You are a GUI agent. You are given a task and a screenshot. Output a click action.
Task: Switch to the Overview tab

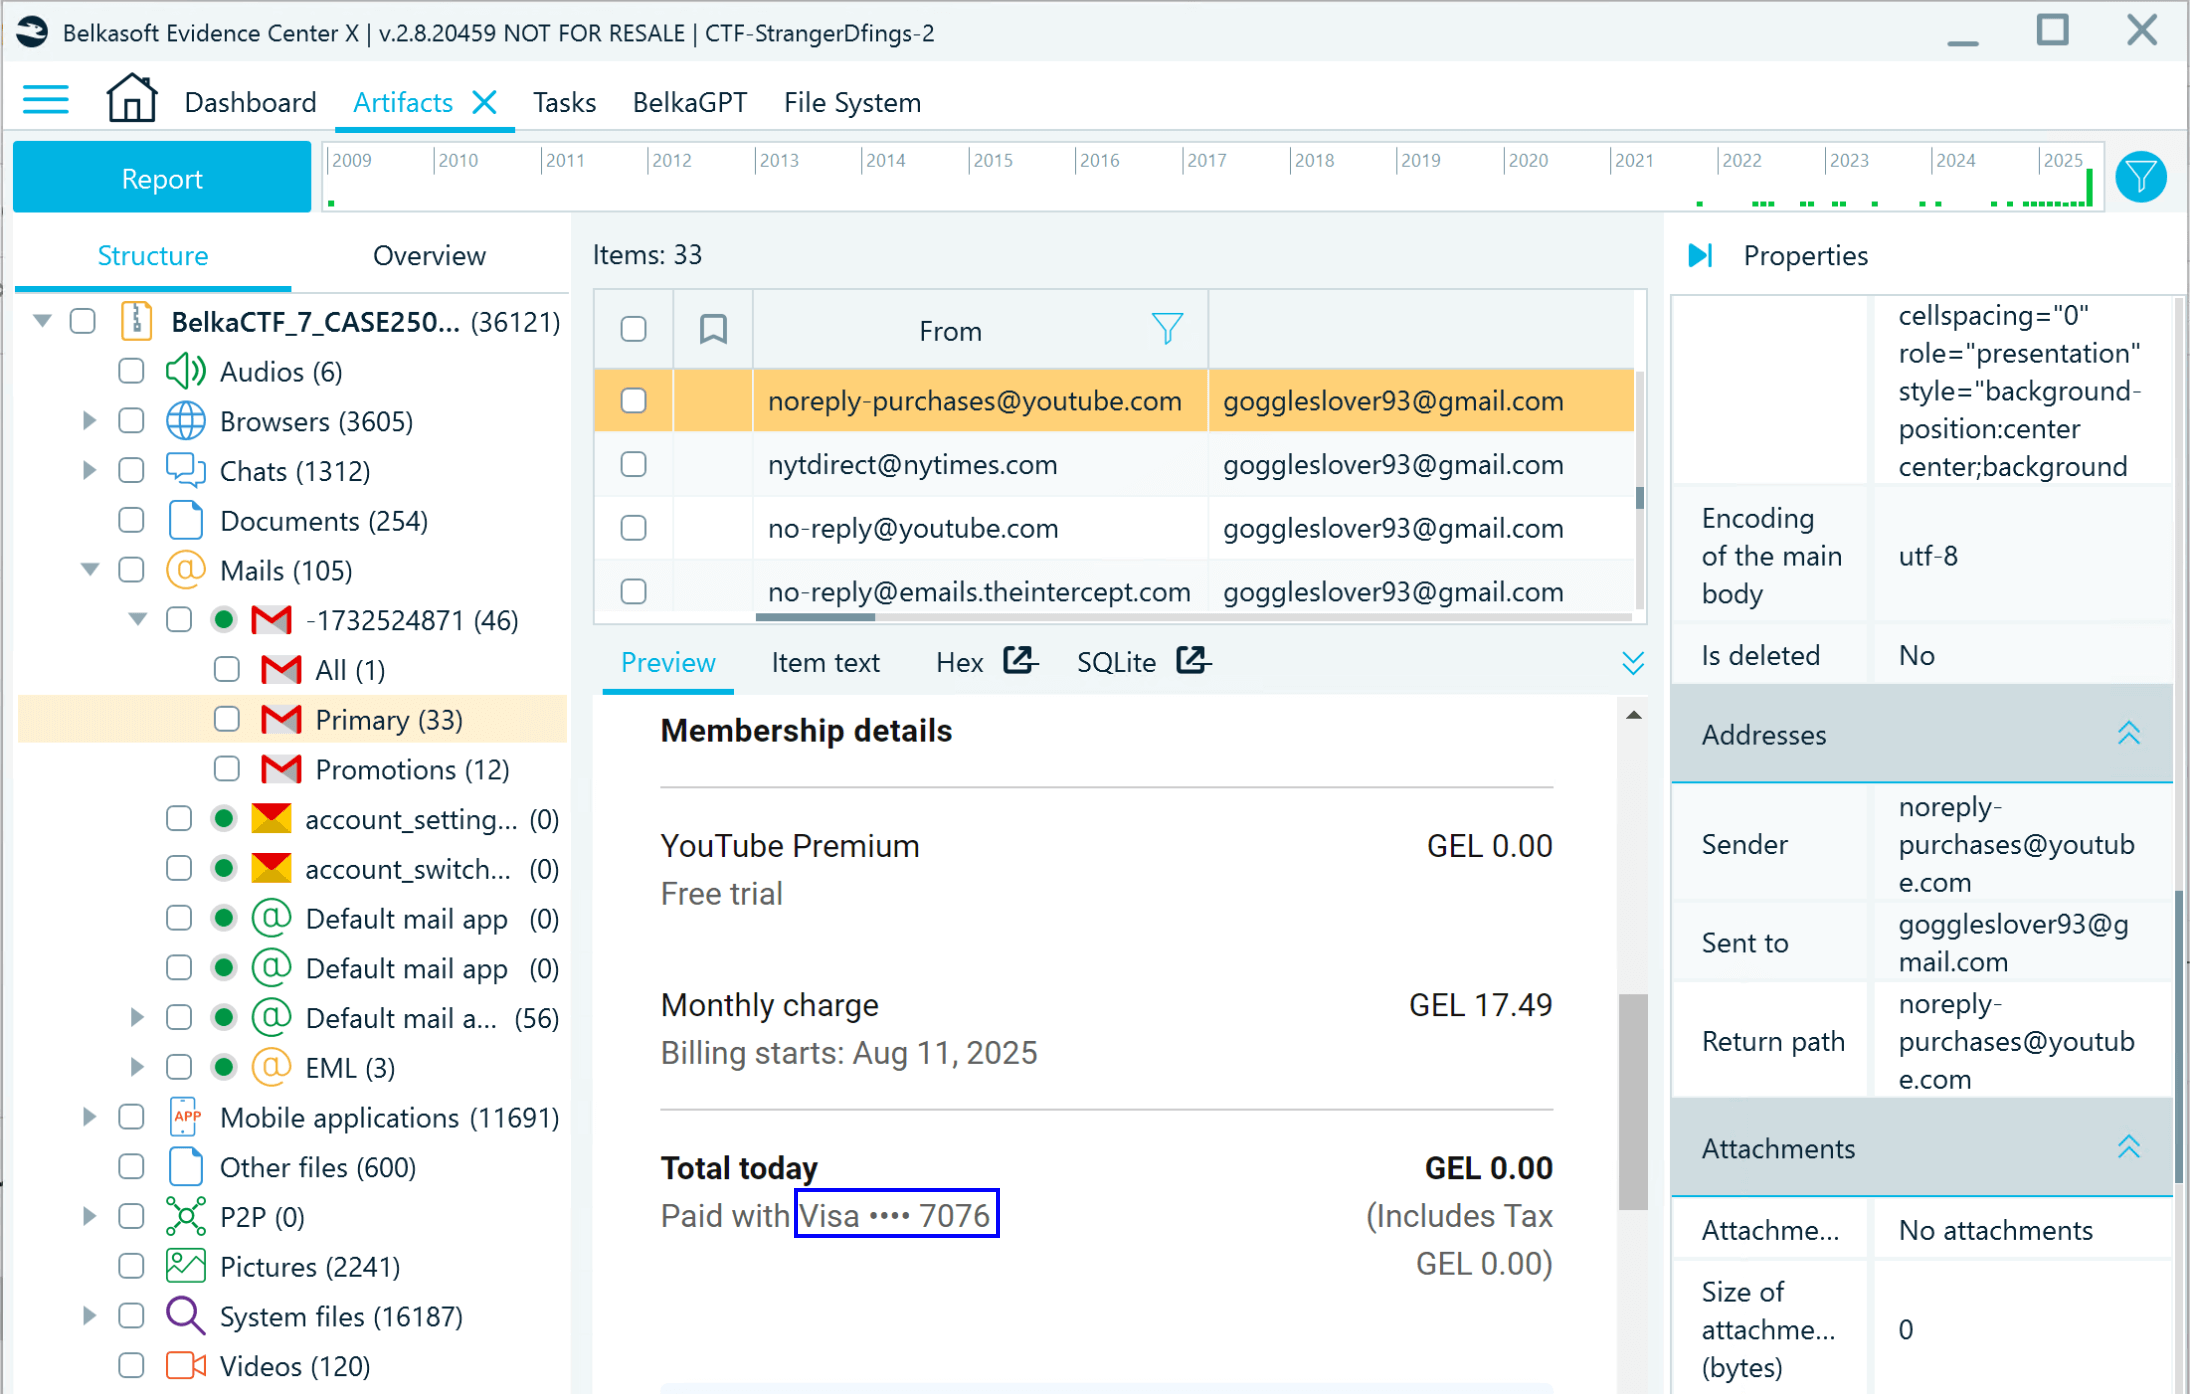(429, 255)
